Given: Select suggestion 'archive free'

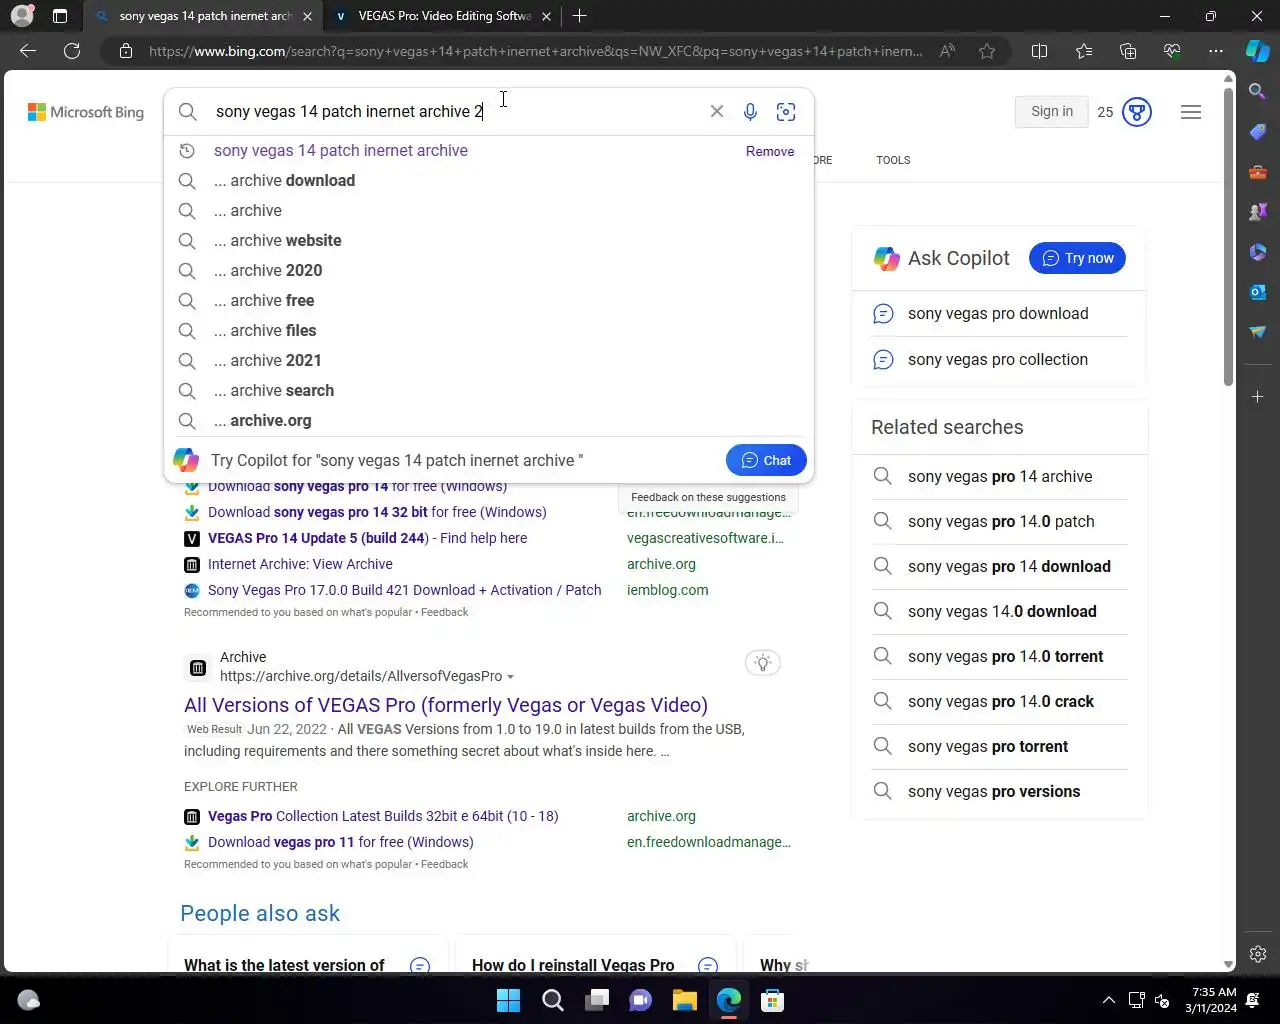Looking at the screenshot, I should tap(489, 301).
